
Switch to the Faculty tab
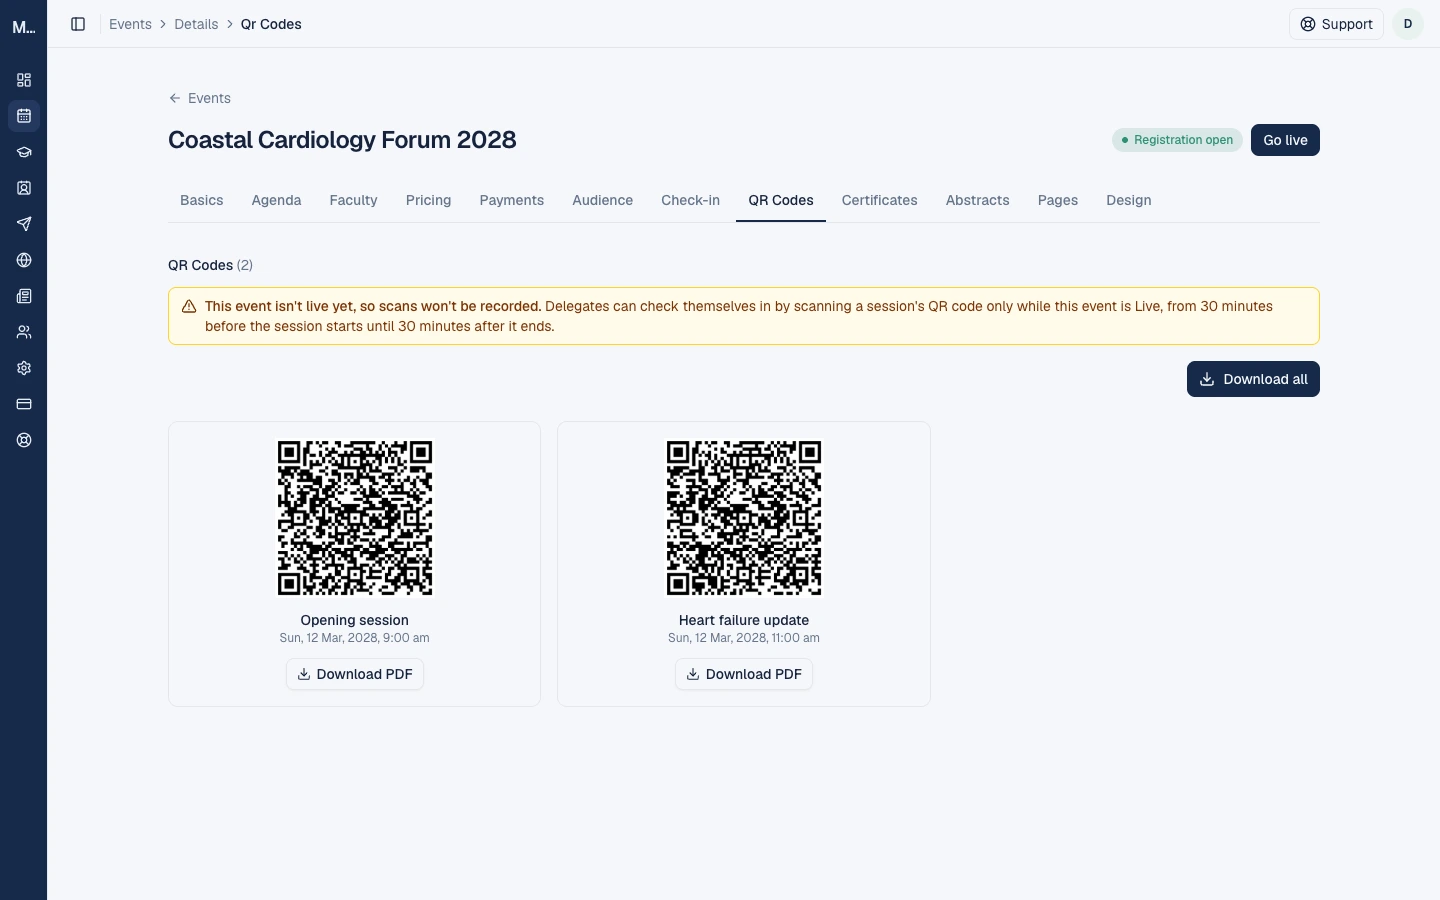[x=354, y=200]
